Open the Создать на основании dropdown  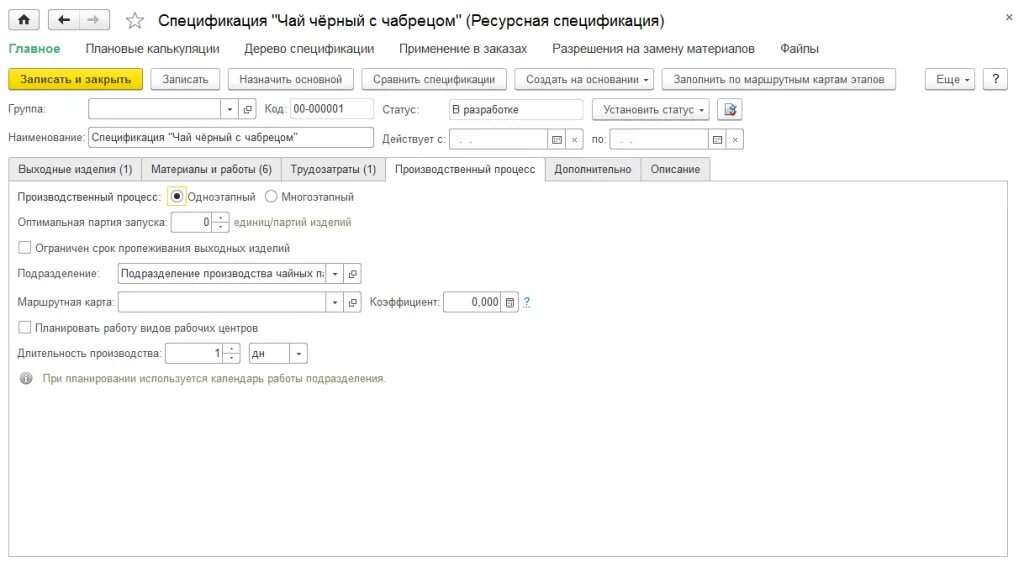tap(584, 79)
